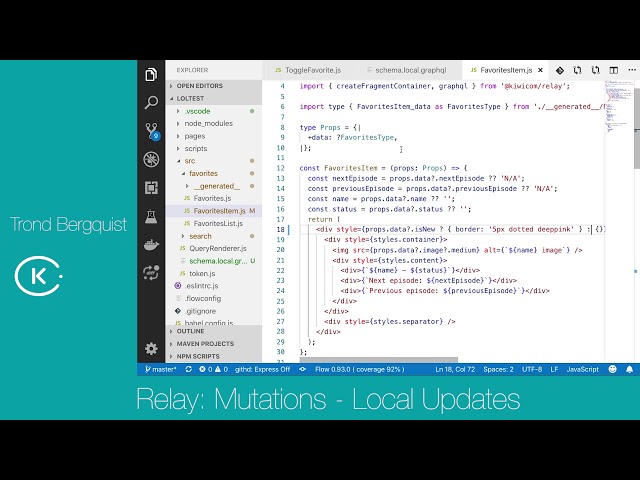Click the synchronize changes icon in status bar

tap(188, 369)
